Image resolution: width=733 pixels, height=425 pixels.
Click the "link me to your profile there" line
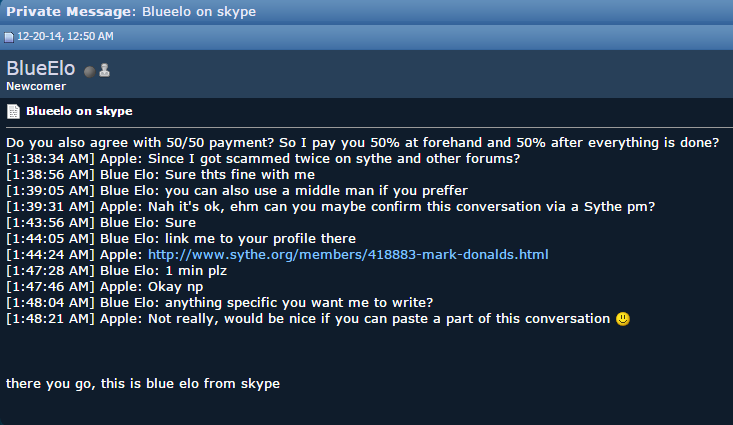pos(181,239)
